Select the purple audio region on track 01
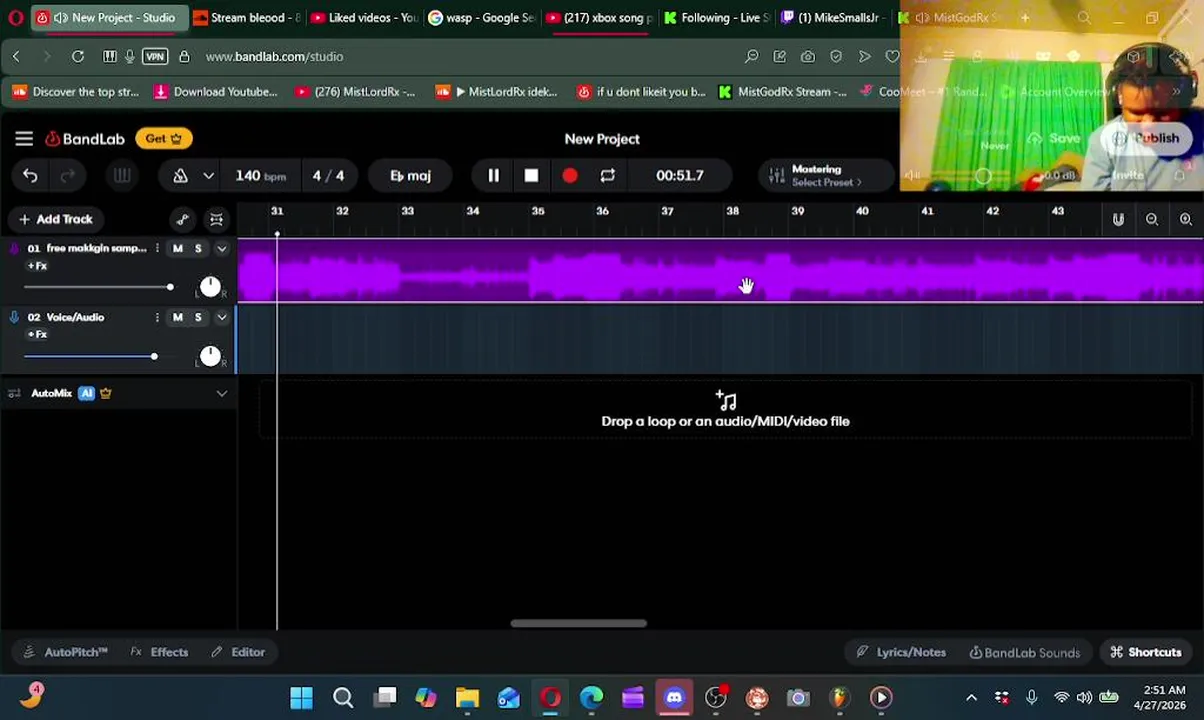This screenshot has width=1204, height=720. pos(720,271)
